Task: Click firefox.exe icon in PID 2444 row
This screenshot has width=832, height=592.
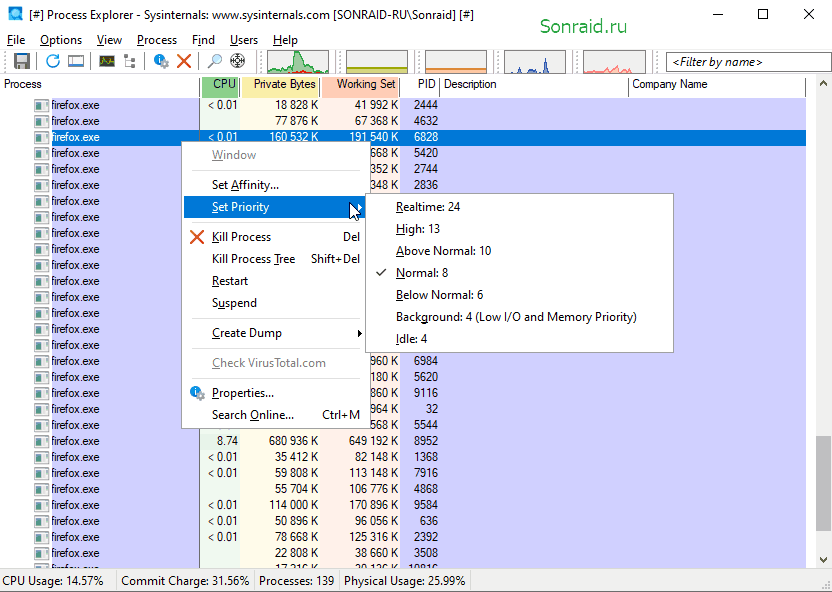Action: pos(41,106)
